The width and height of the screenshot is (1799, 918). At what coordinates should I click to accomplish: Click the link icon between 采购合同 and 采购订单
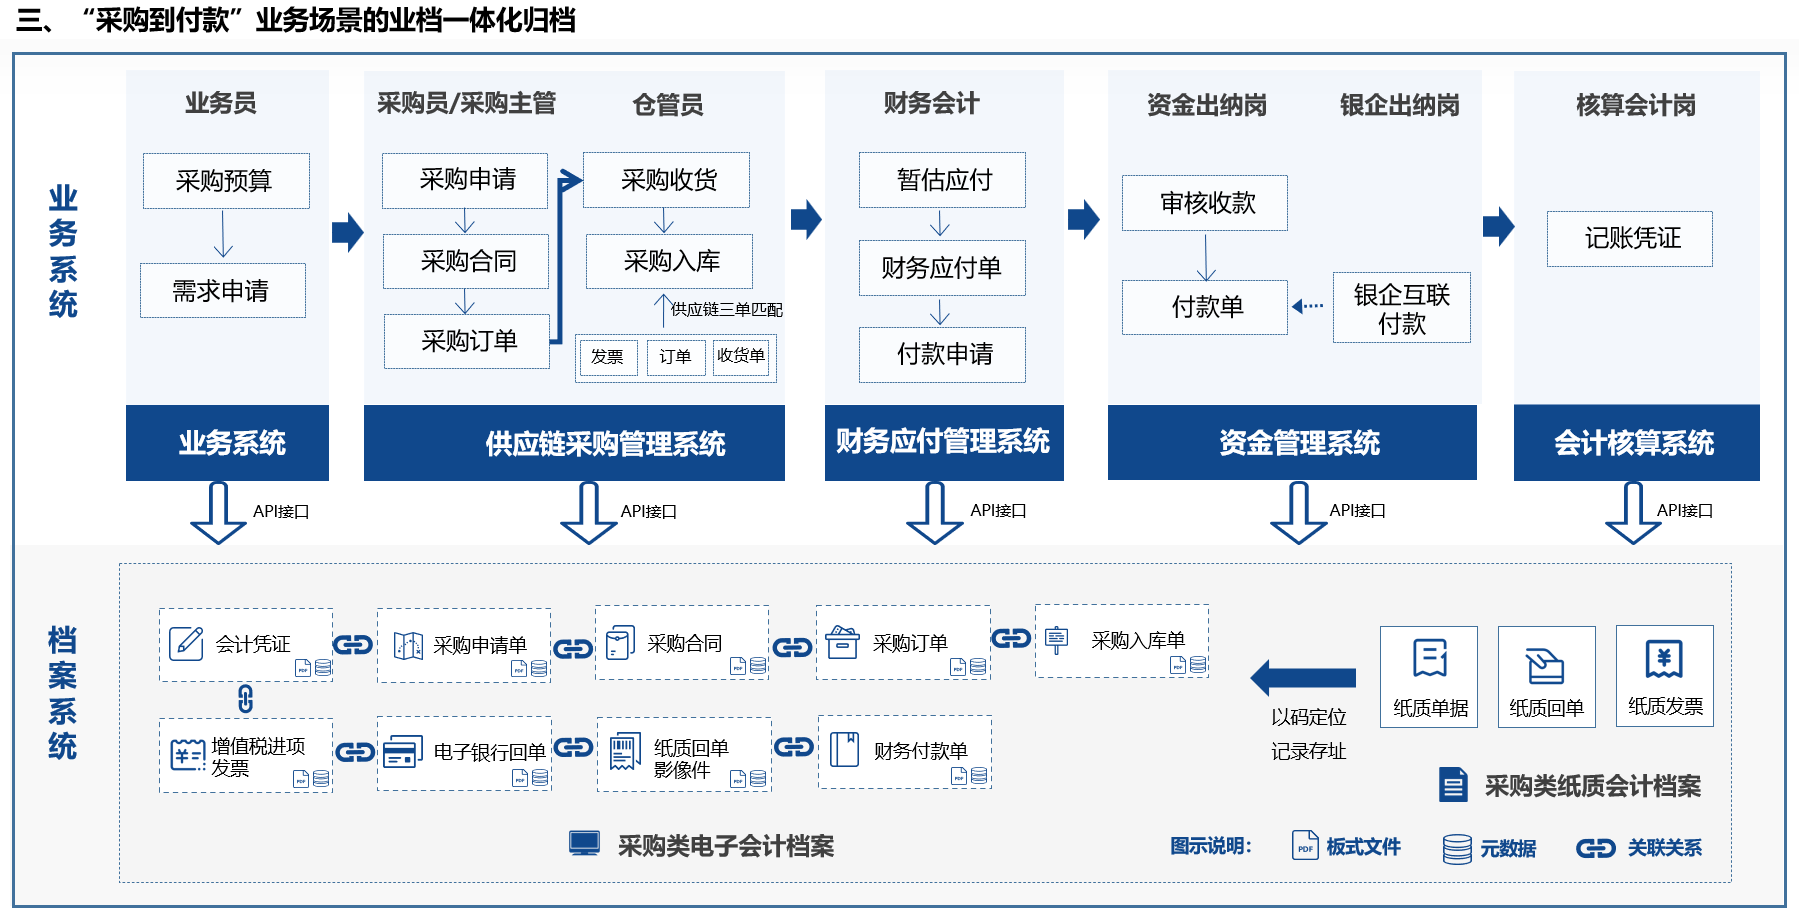click(792, 647)
